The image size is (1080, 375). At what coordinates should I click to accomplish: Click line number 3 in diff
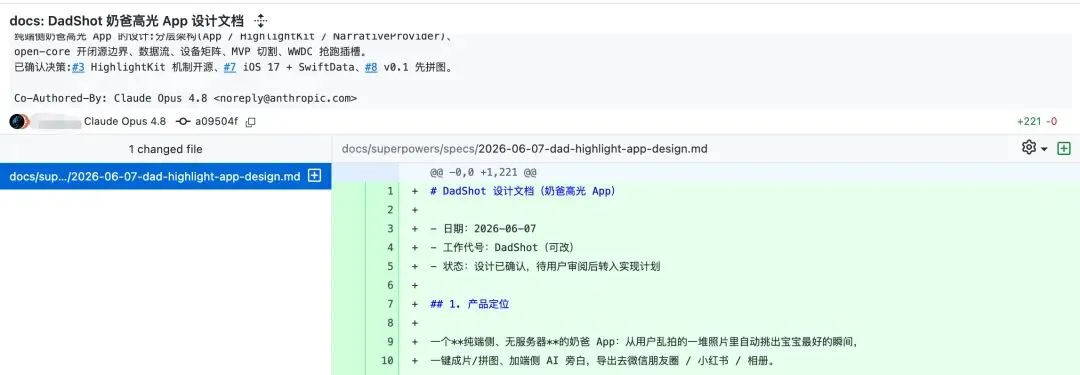tap(390, 229)
